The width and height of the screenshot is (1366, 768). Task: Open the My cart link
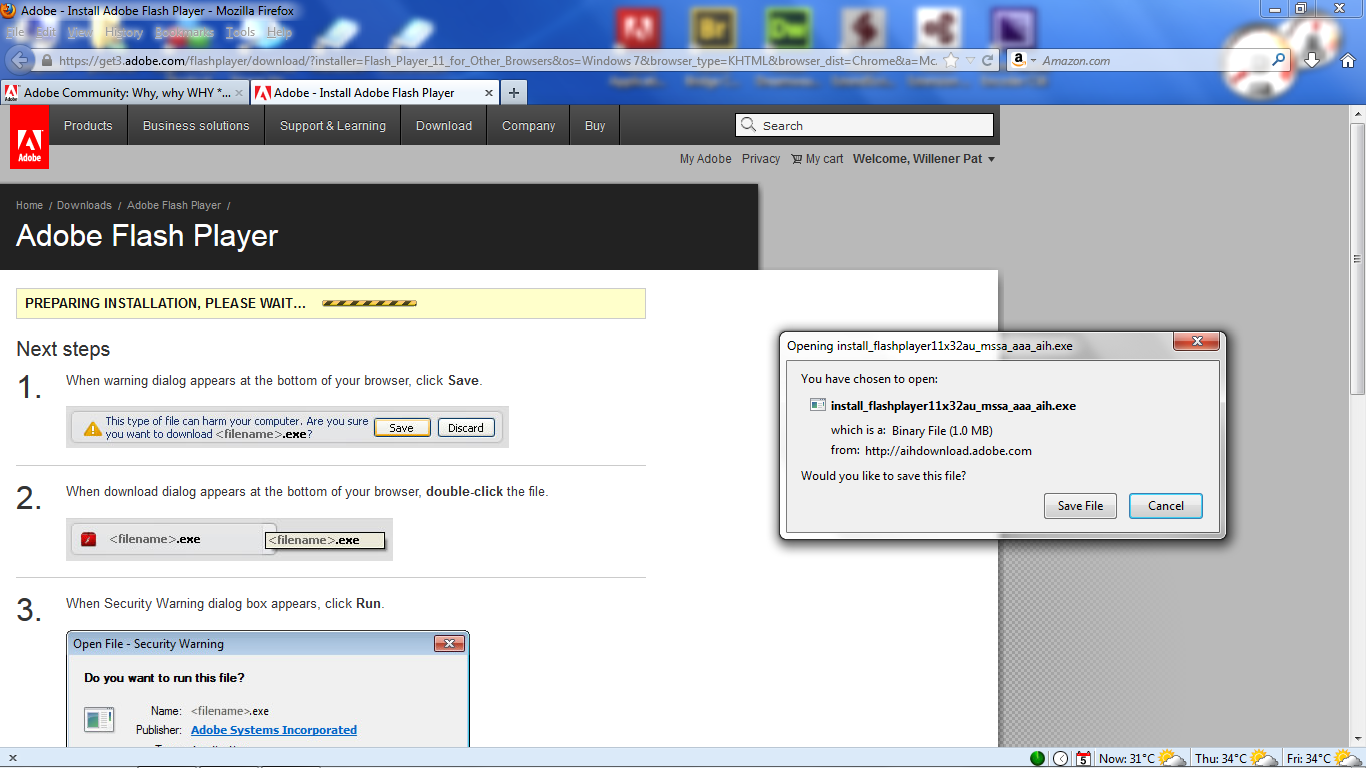coord(817,159)
